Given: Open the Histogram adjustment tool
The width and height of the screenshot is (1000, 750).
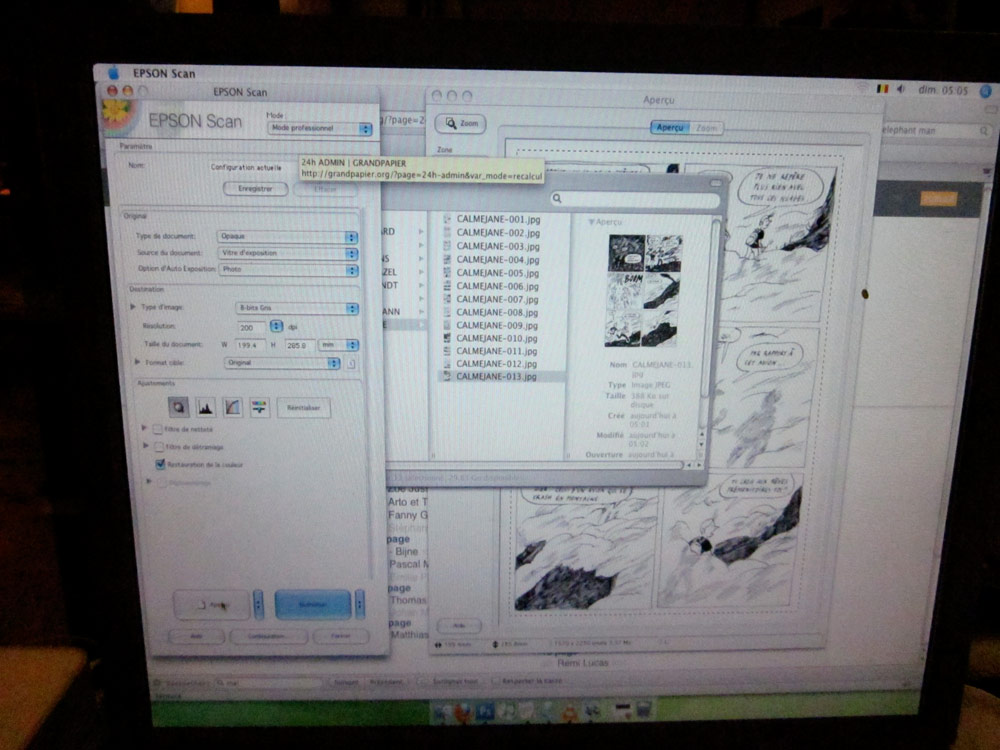Looking at the screenshot, I should click(206, 407).
